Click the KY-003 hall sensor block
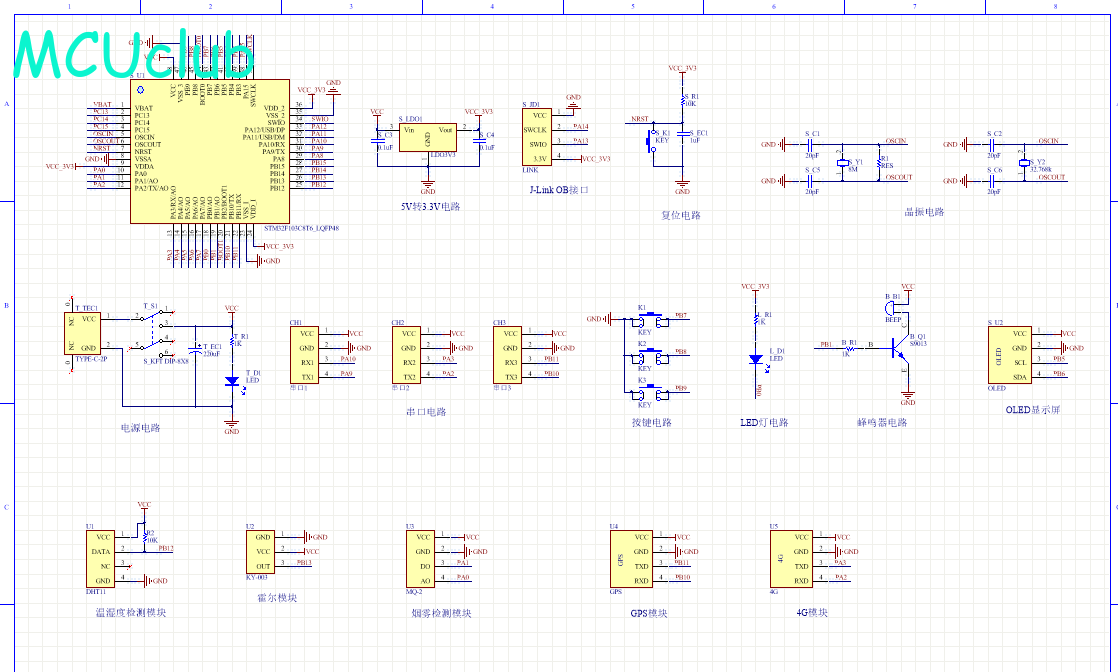The image size is (1118, 672). 259,551
